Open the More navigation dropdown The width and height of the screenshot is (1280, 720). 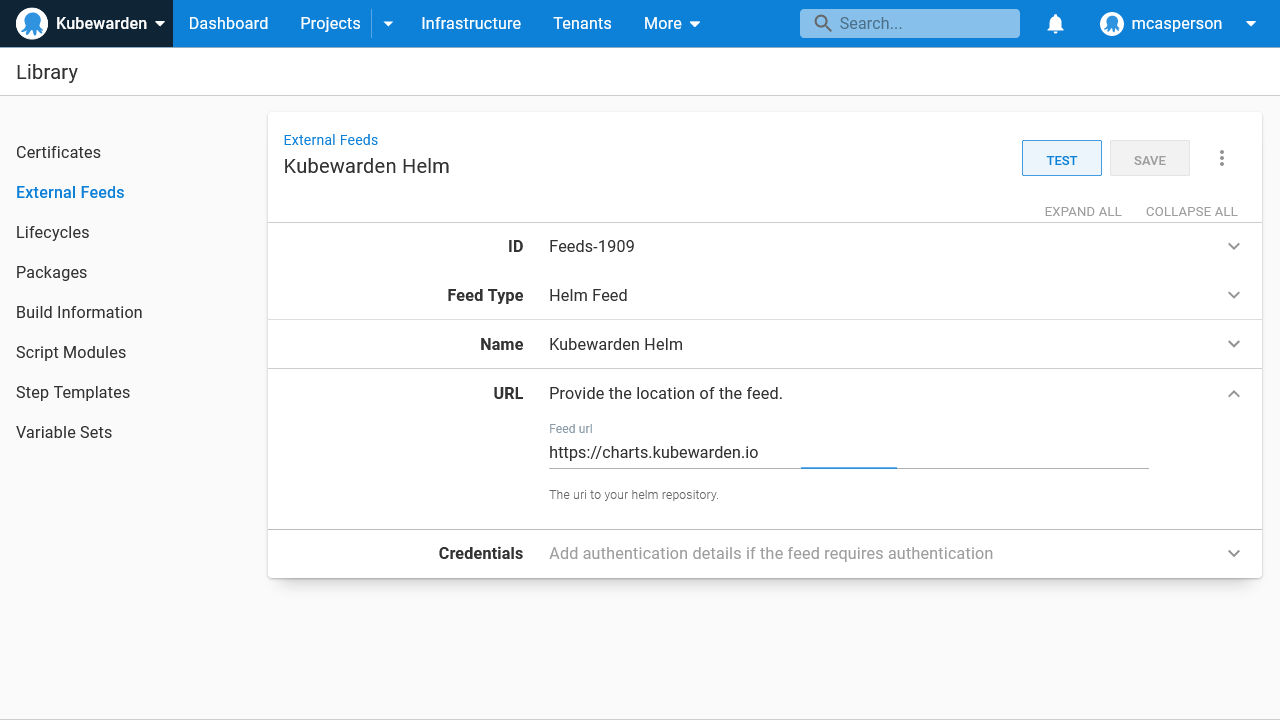(x=671, y=23)
